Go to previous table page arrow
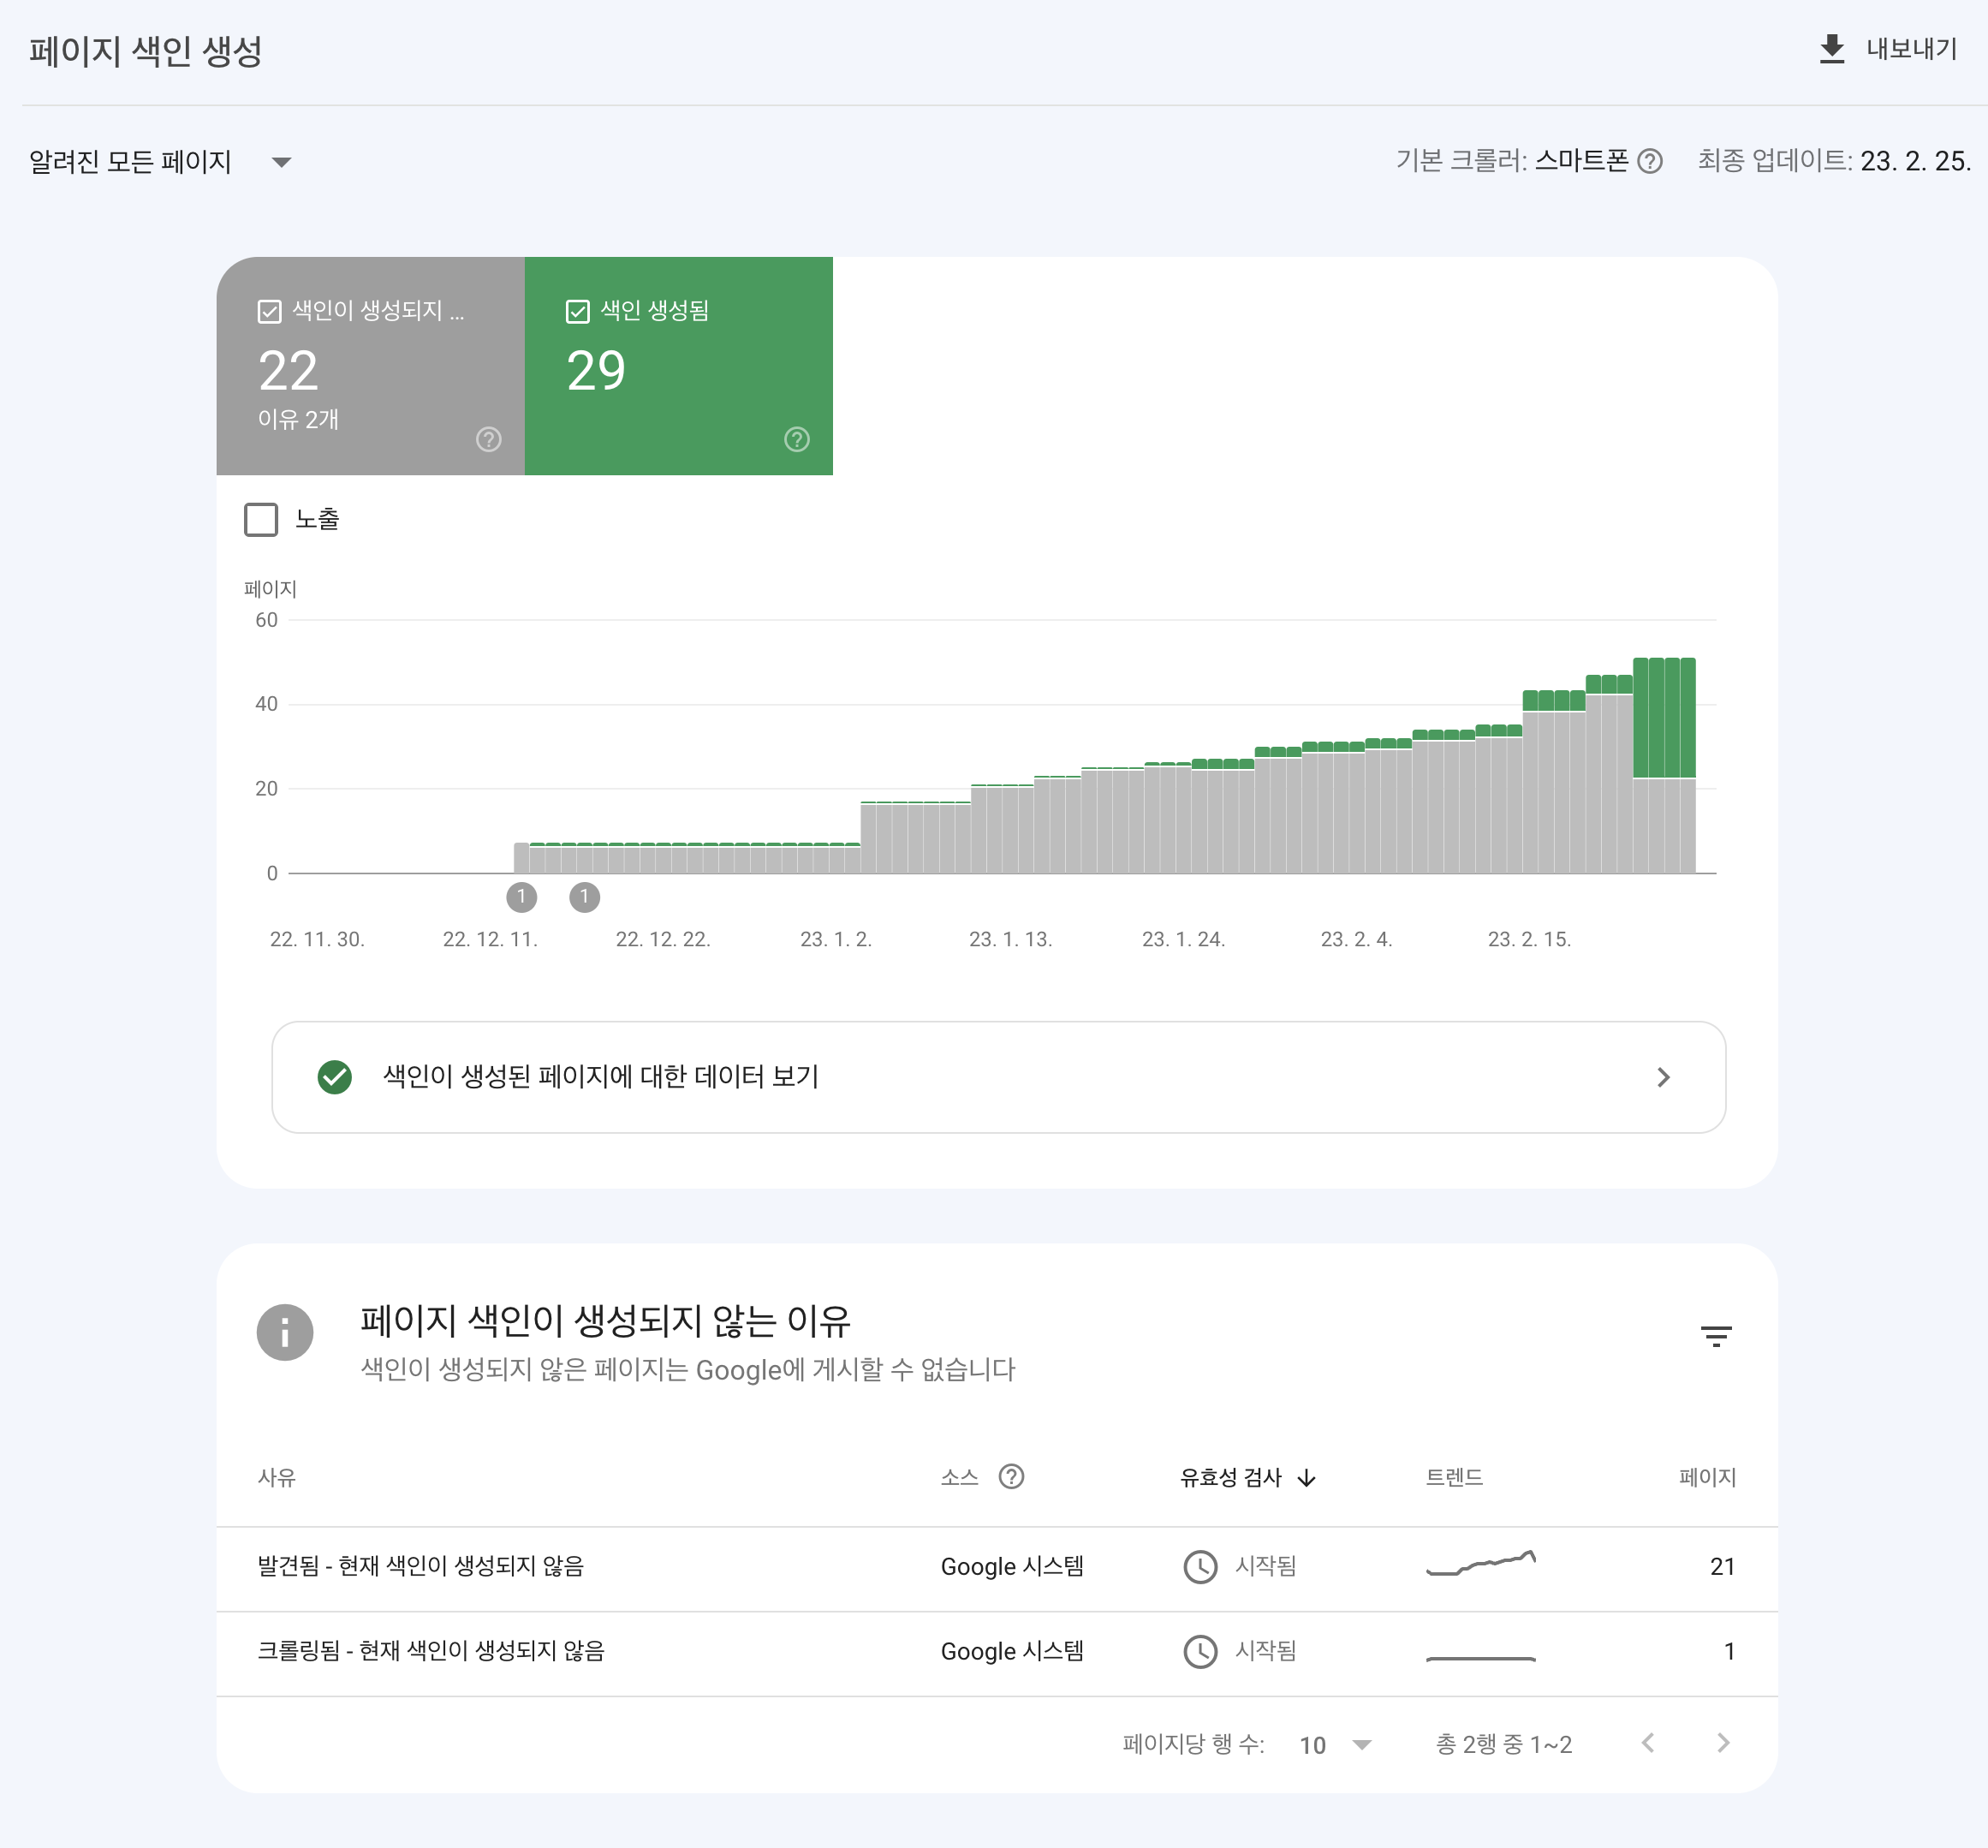 (x=1648, y=1743)
